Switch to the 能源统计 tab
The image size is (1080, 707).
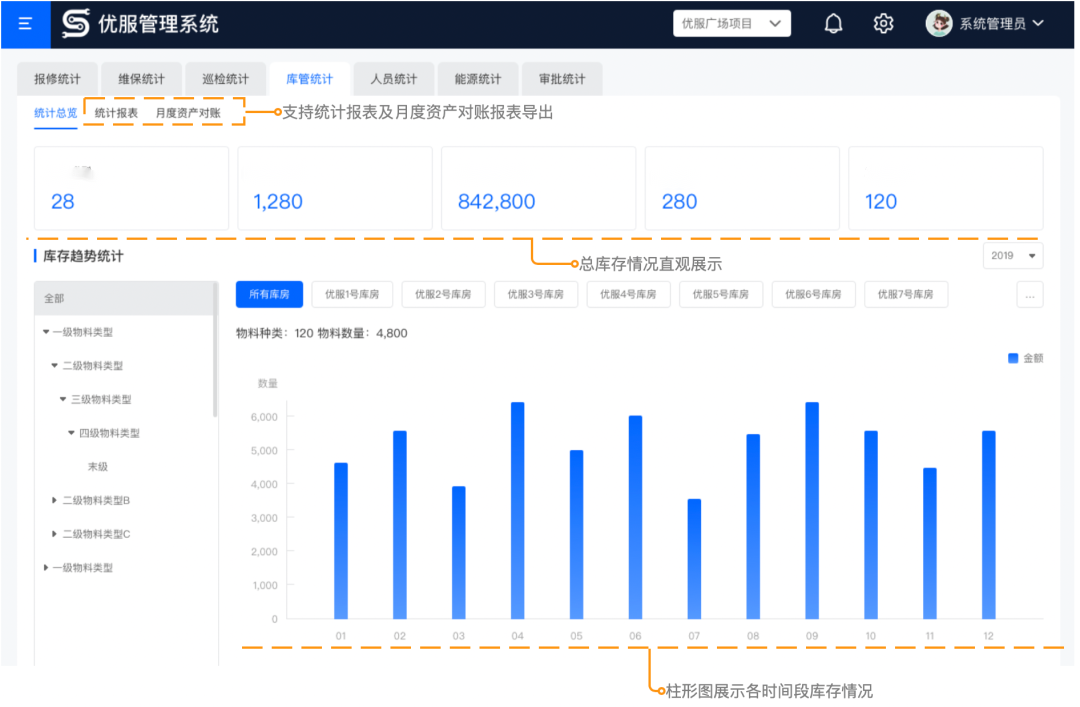pos(477,79)
